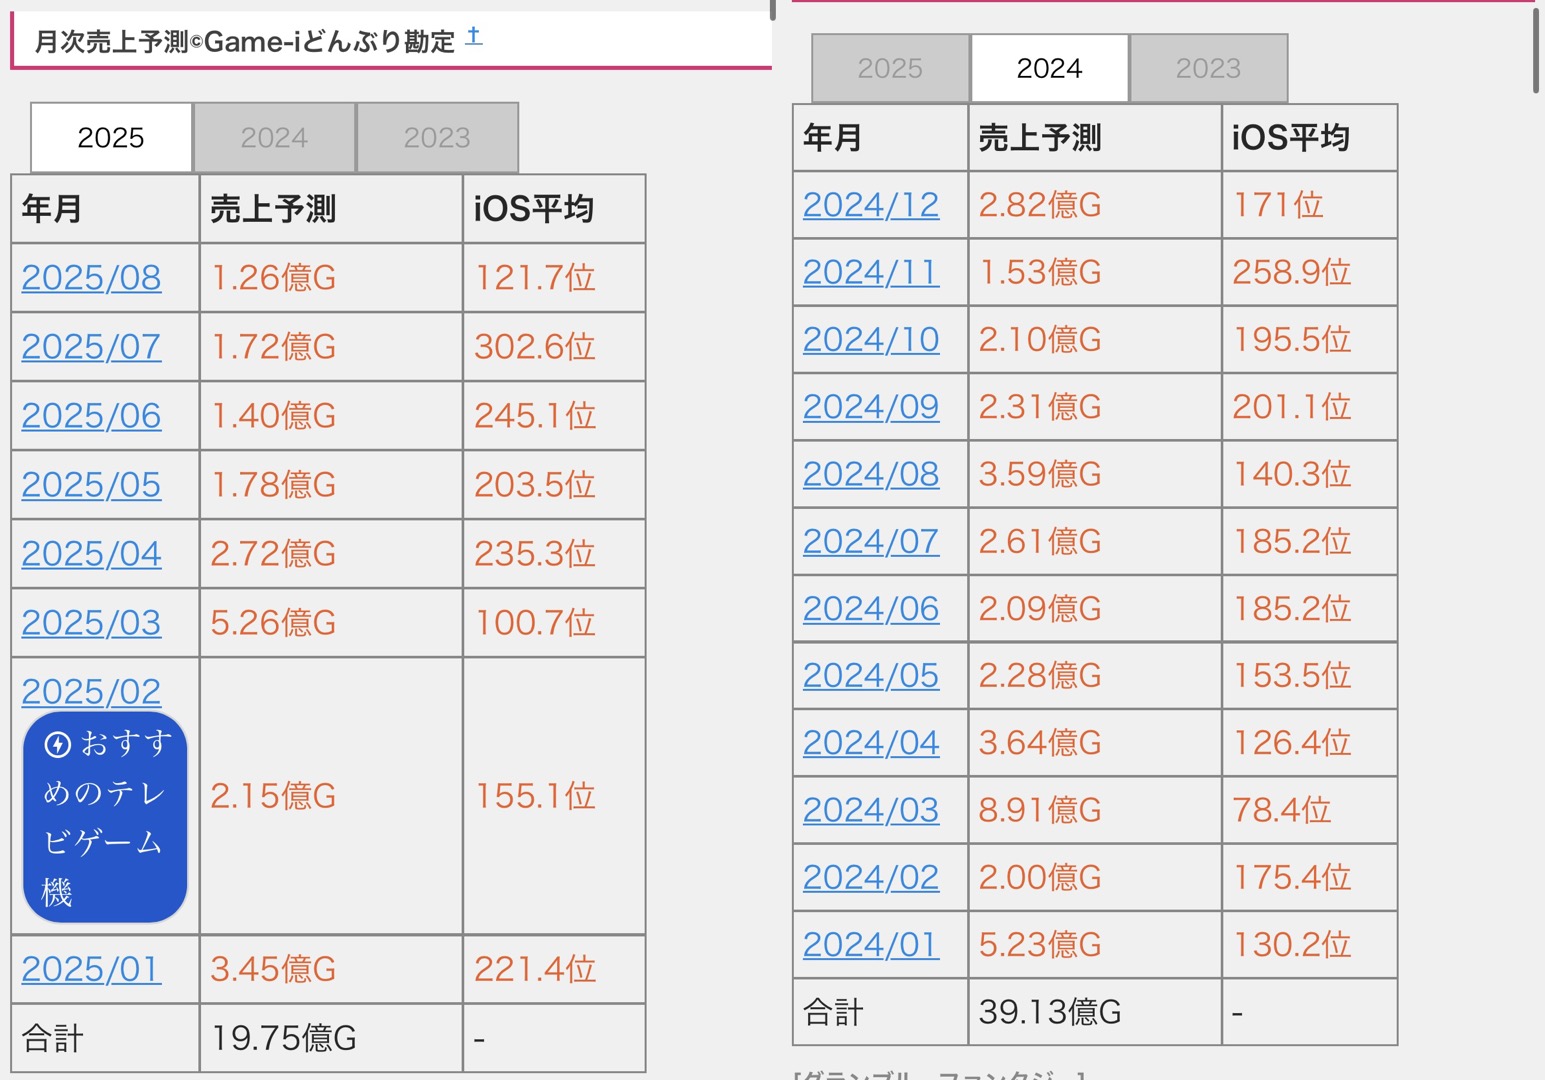Open the 2025/08 month link
Screen dimensions: 1545x1080
91,278
